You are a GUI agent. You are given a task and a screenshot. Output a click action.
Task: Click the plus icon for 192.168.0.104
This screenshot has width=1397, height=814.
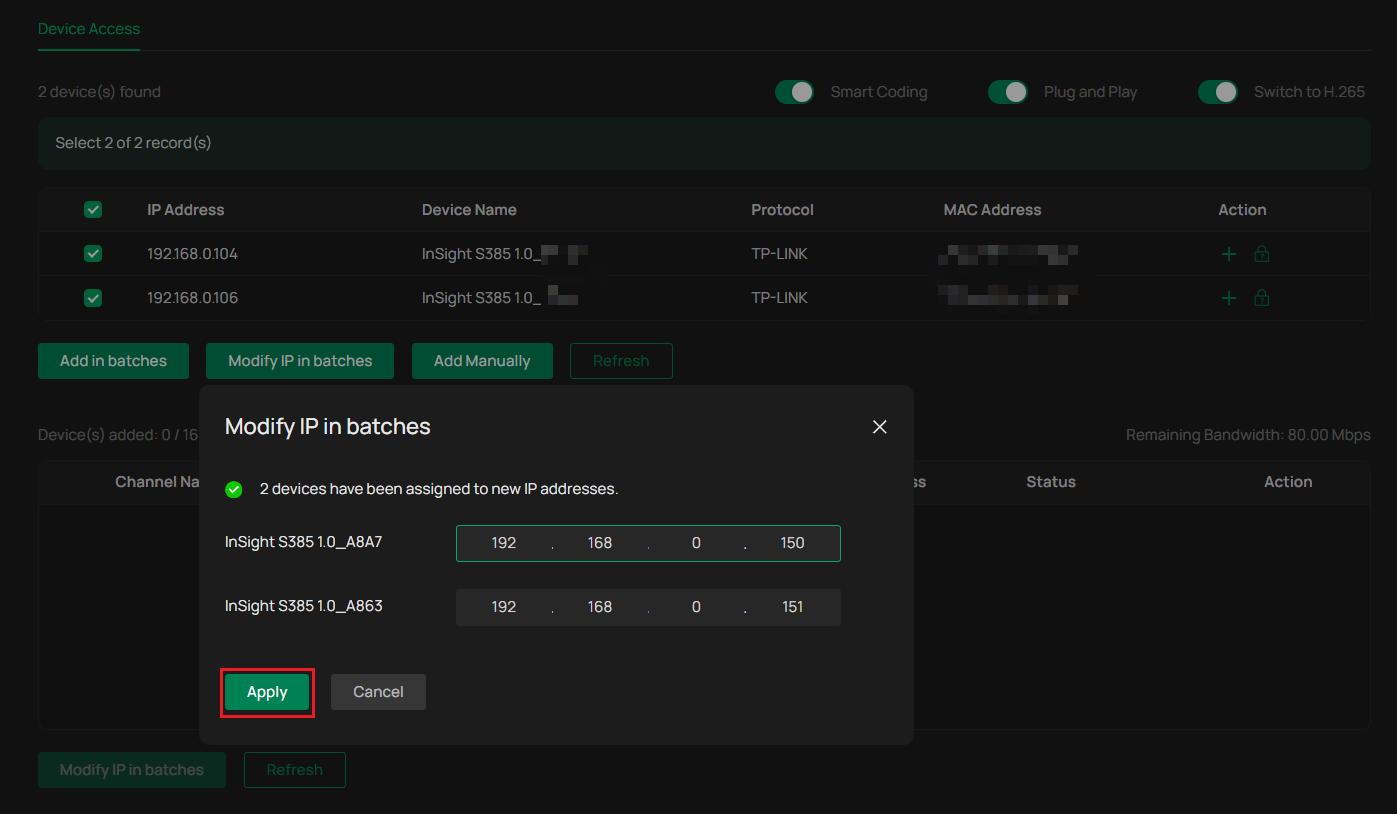(1229, 254)
